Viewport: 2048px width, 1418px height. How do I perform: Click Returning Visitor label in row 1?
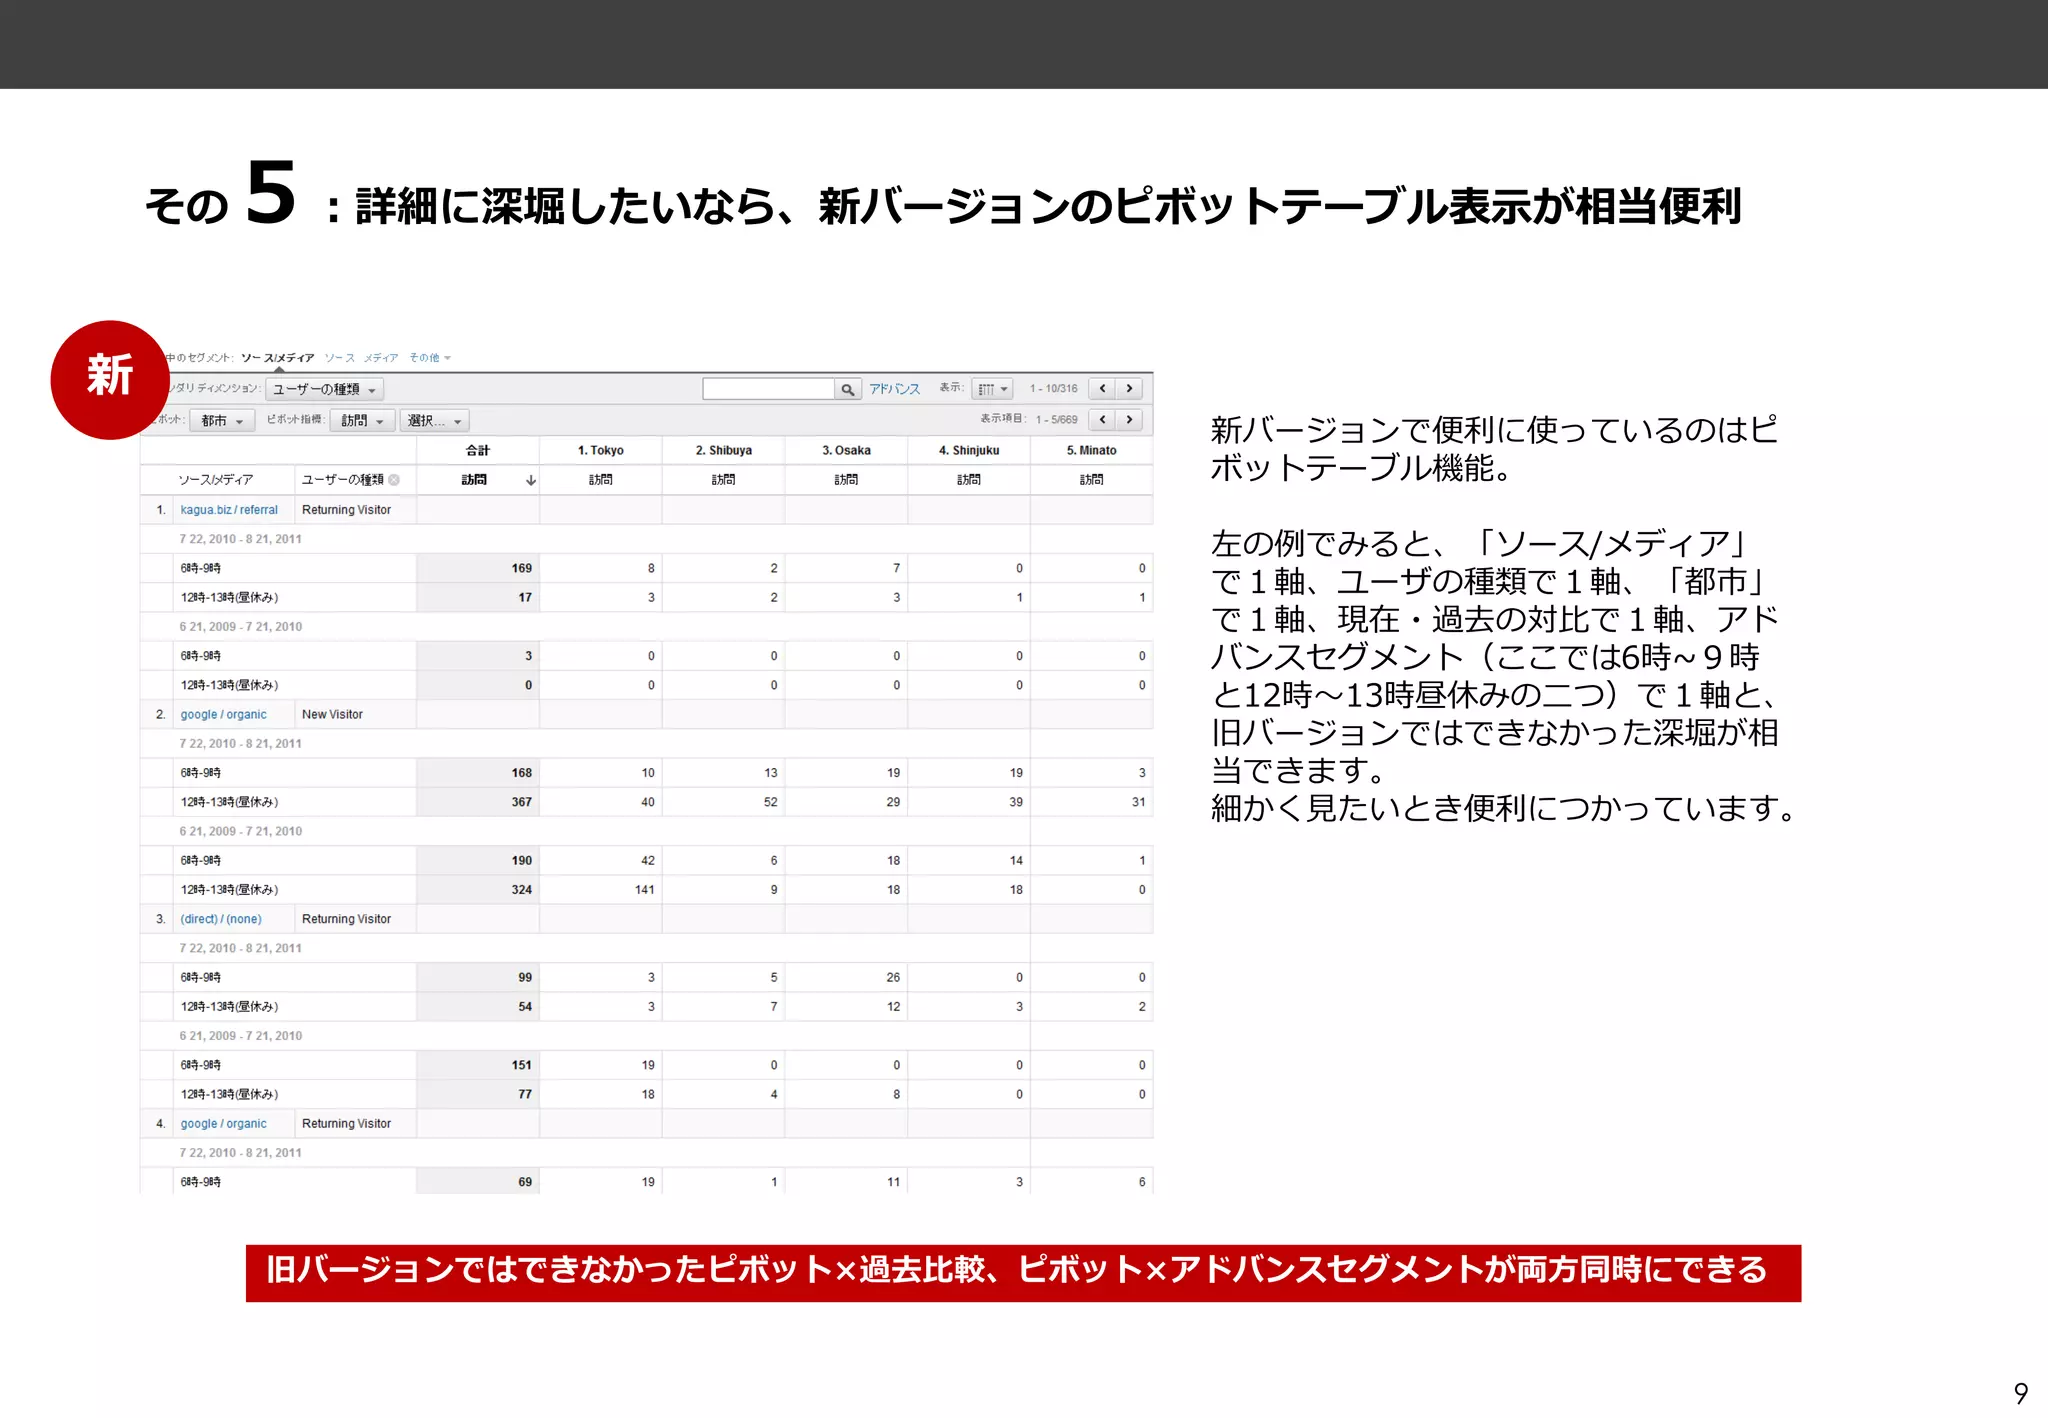(346, 510)
